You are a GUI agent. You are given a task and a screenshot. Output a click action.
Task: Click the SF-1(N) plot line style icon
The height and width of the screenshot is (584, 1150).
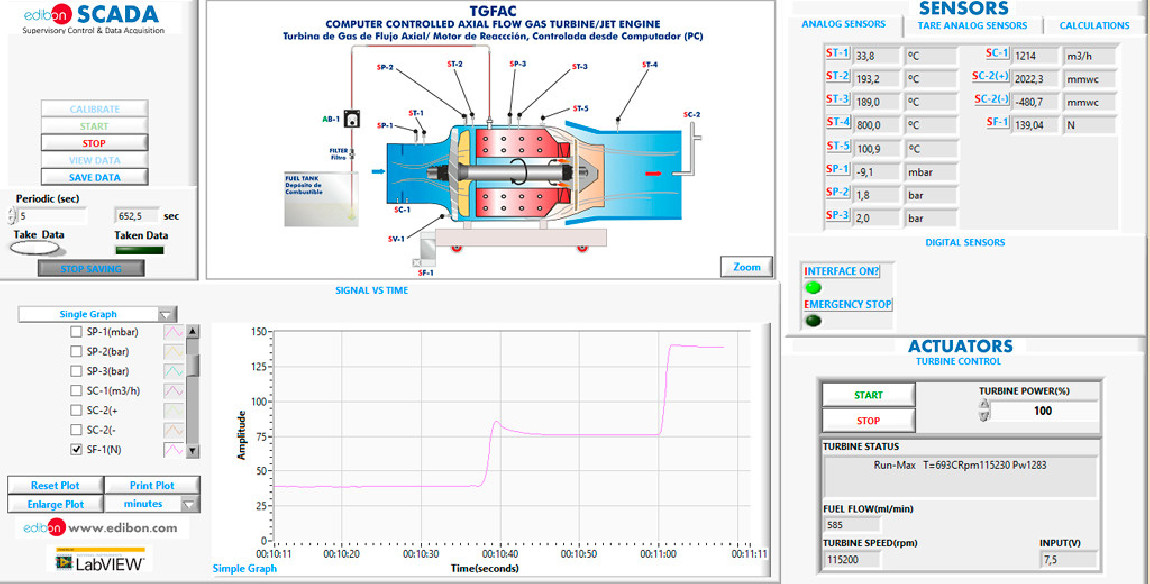(173, 450)
